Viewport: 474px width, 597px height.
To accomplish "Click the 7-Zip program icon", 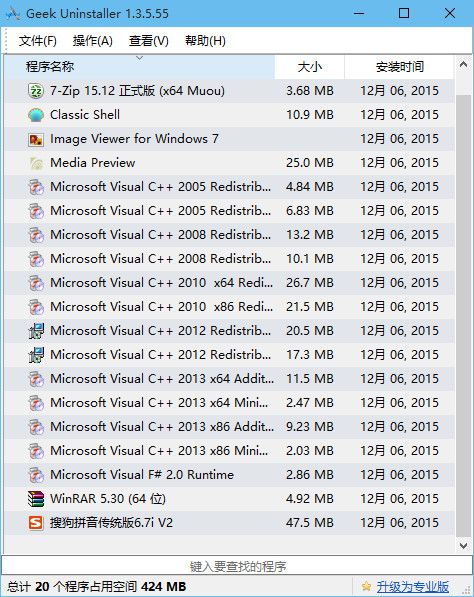I will 36,91.
